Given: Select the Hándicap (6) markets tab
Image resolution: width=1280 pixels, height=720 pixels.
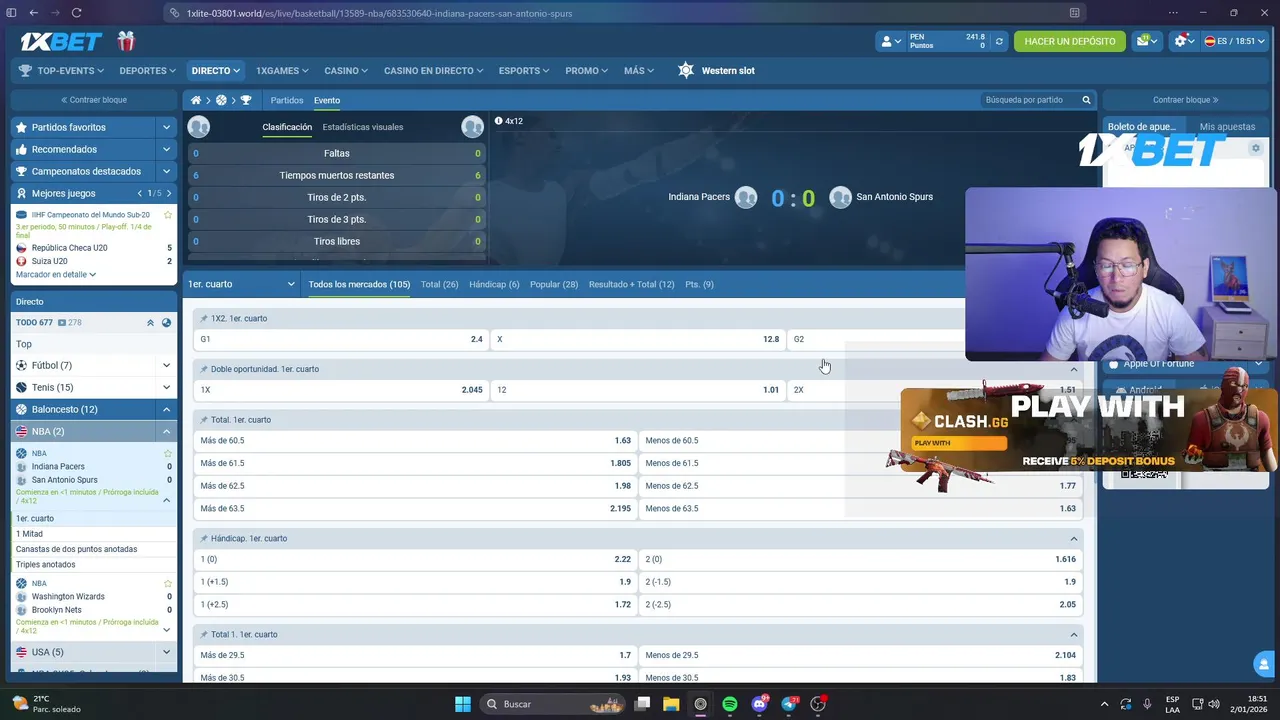Looking at the screenshot, I should (x=494, y=284).
